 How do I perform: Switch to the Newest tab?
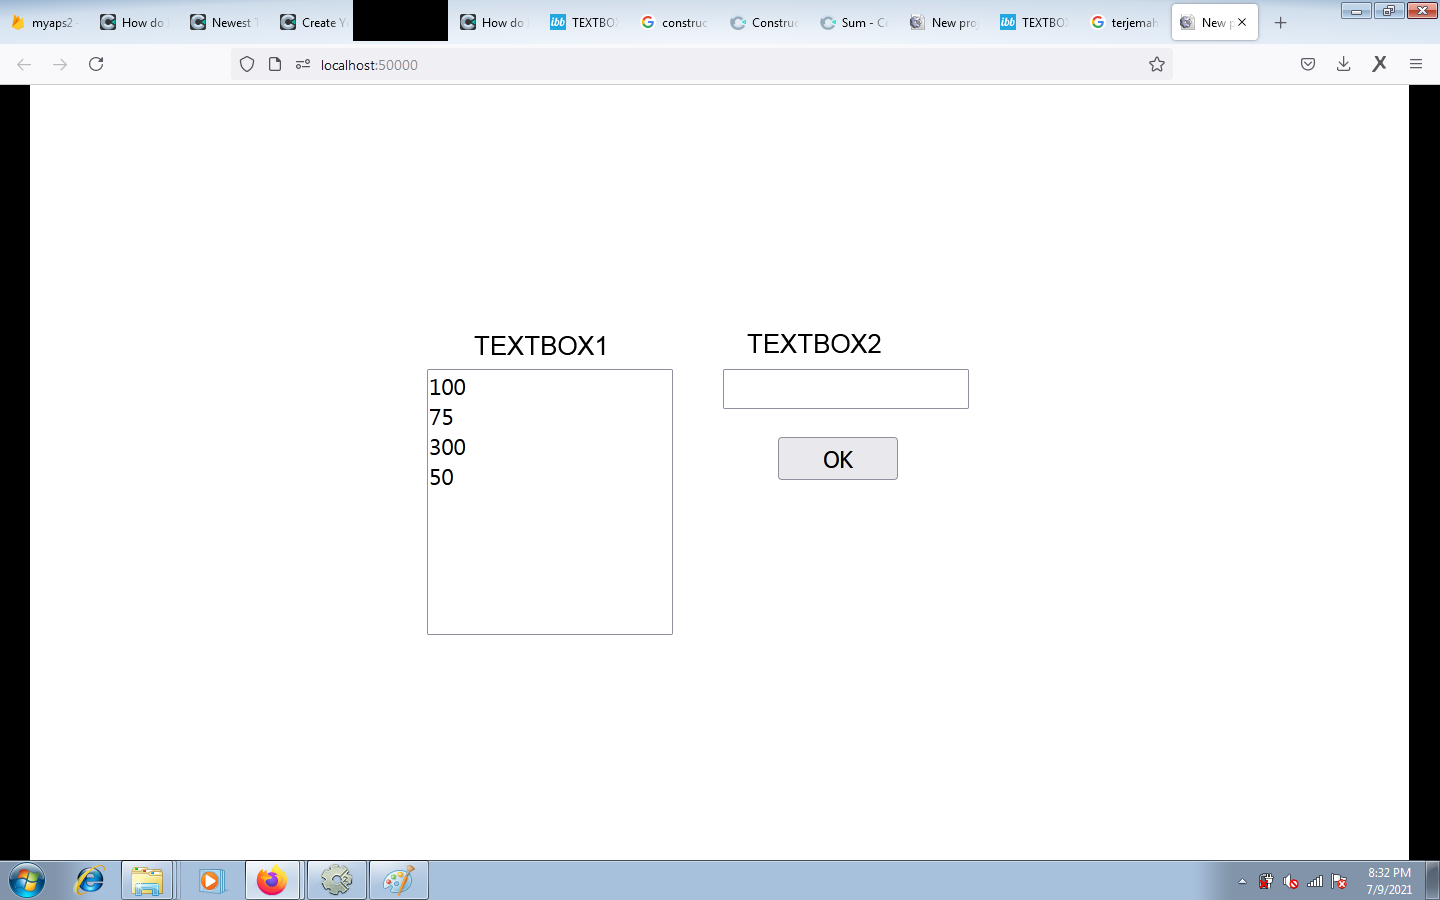225,22
